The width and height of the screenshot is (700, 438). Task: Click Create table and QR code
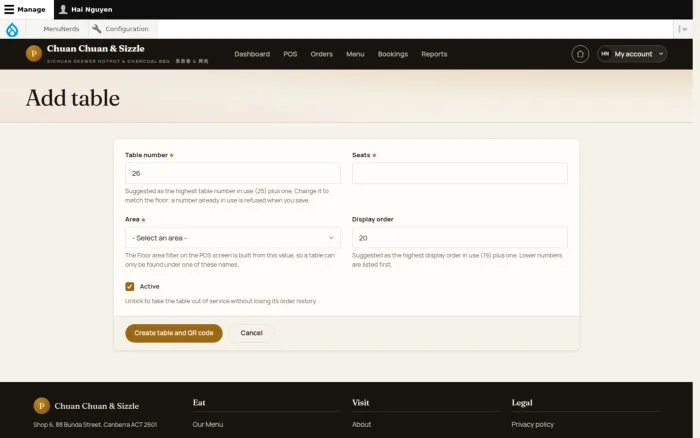click(174, 333)
